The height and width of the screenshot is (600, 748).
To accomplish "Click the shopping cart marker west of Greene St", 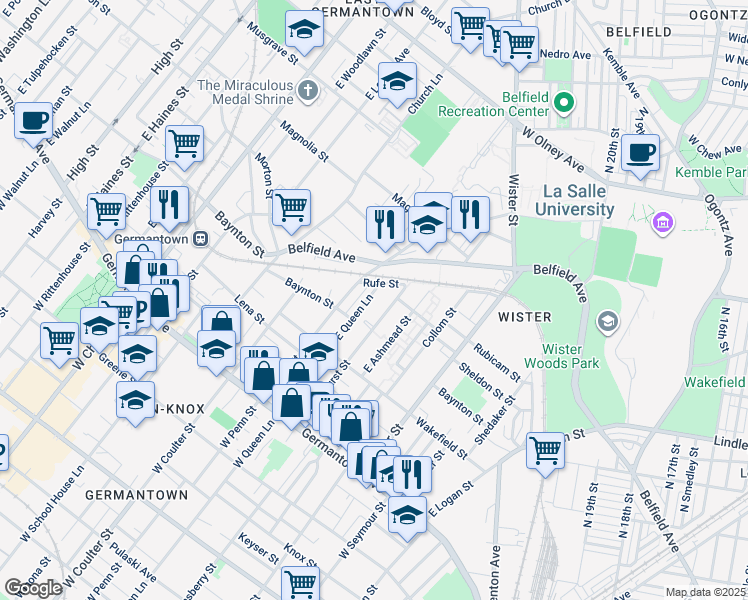I will (60, 343).
